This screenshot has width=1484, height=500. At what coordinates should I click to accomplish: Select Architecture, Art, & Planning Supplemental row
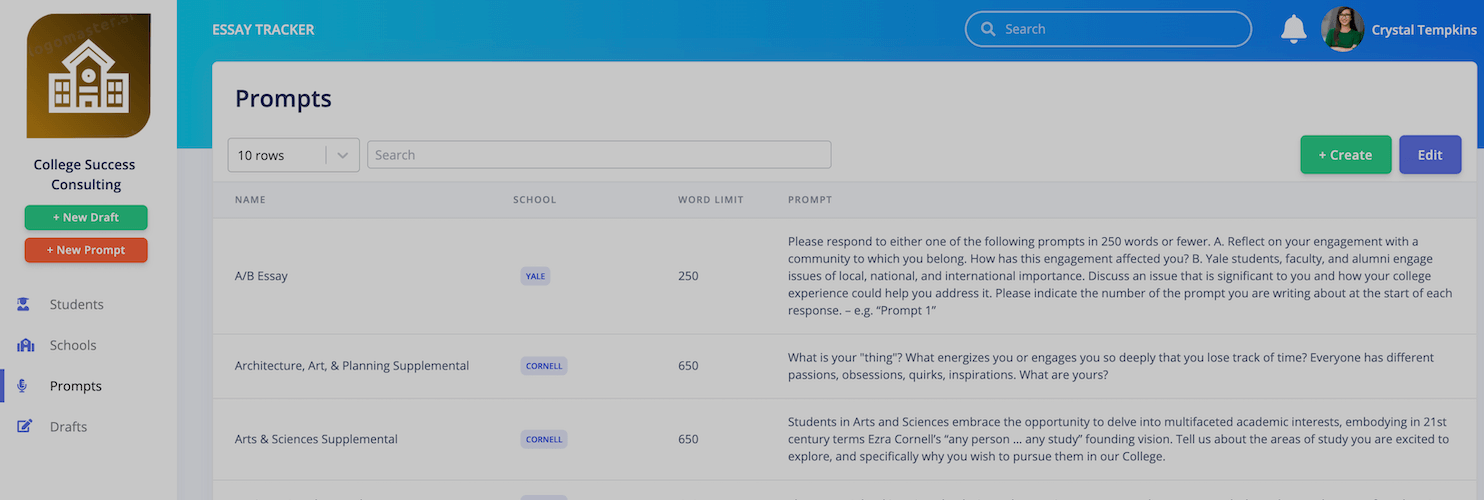coord(352,366)
